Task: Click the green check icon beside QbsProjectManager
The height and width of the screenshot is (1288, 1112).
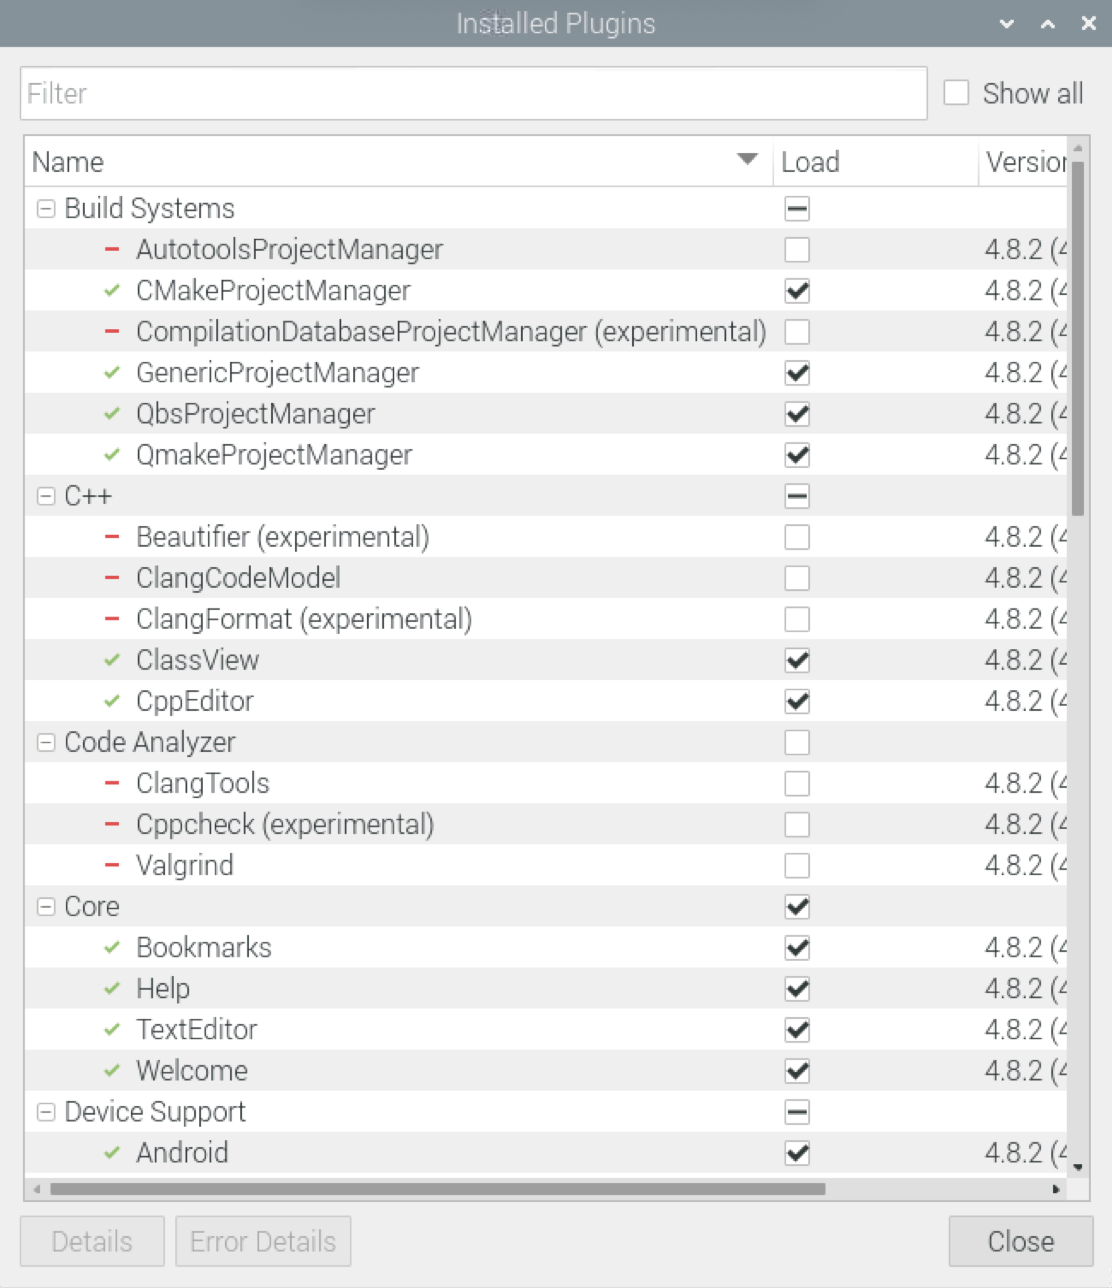Action: [112, 414]
